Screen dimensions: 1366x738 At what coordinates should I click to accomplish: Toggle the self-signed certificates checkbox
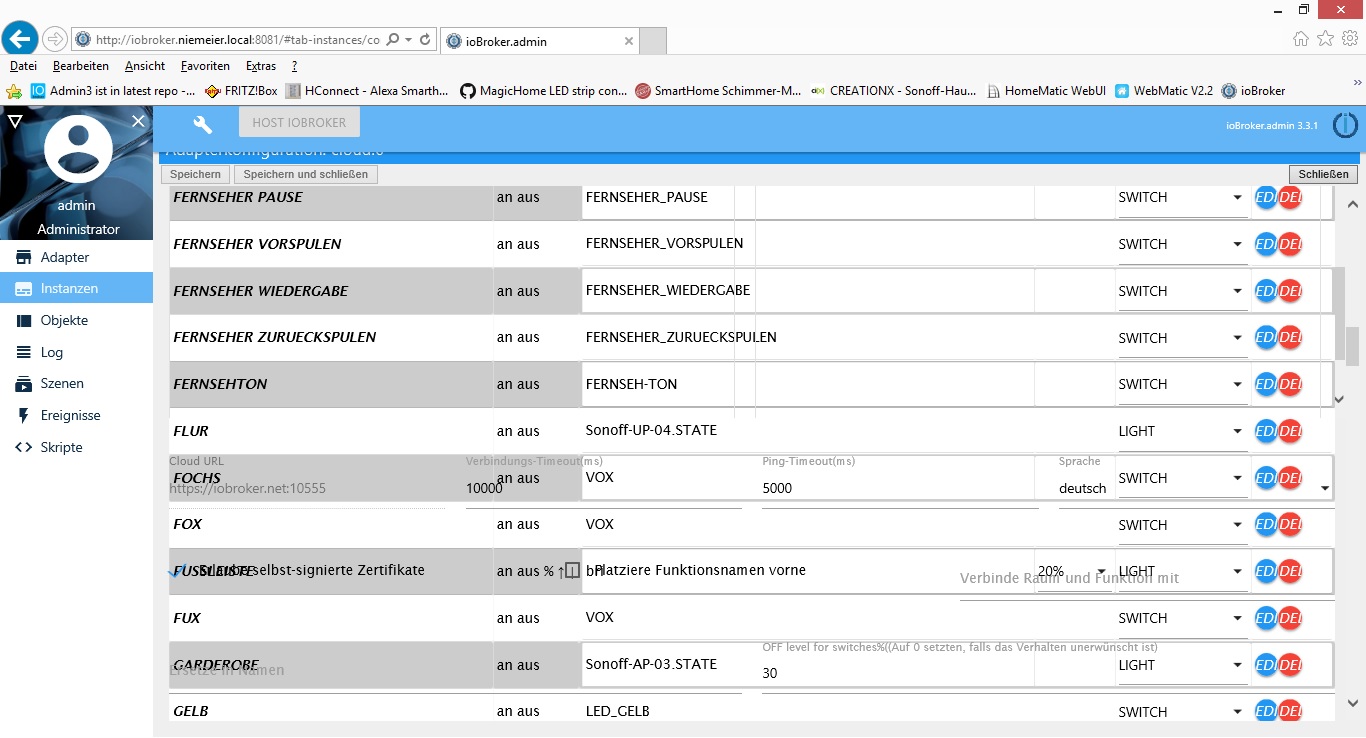pyautogui.click(x=178, y=571)
